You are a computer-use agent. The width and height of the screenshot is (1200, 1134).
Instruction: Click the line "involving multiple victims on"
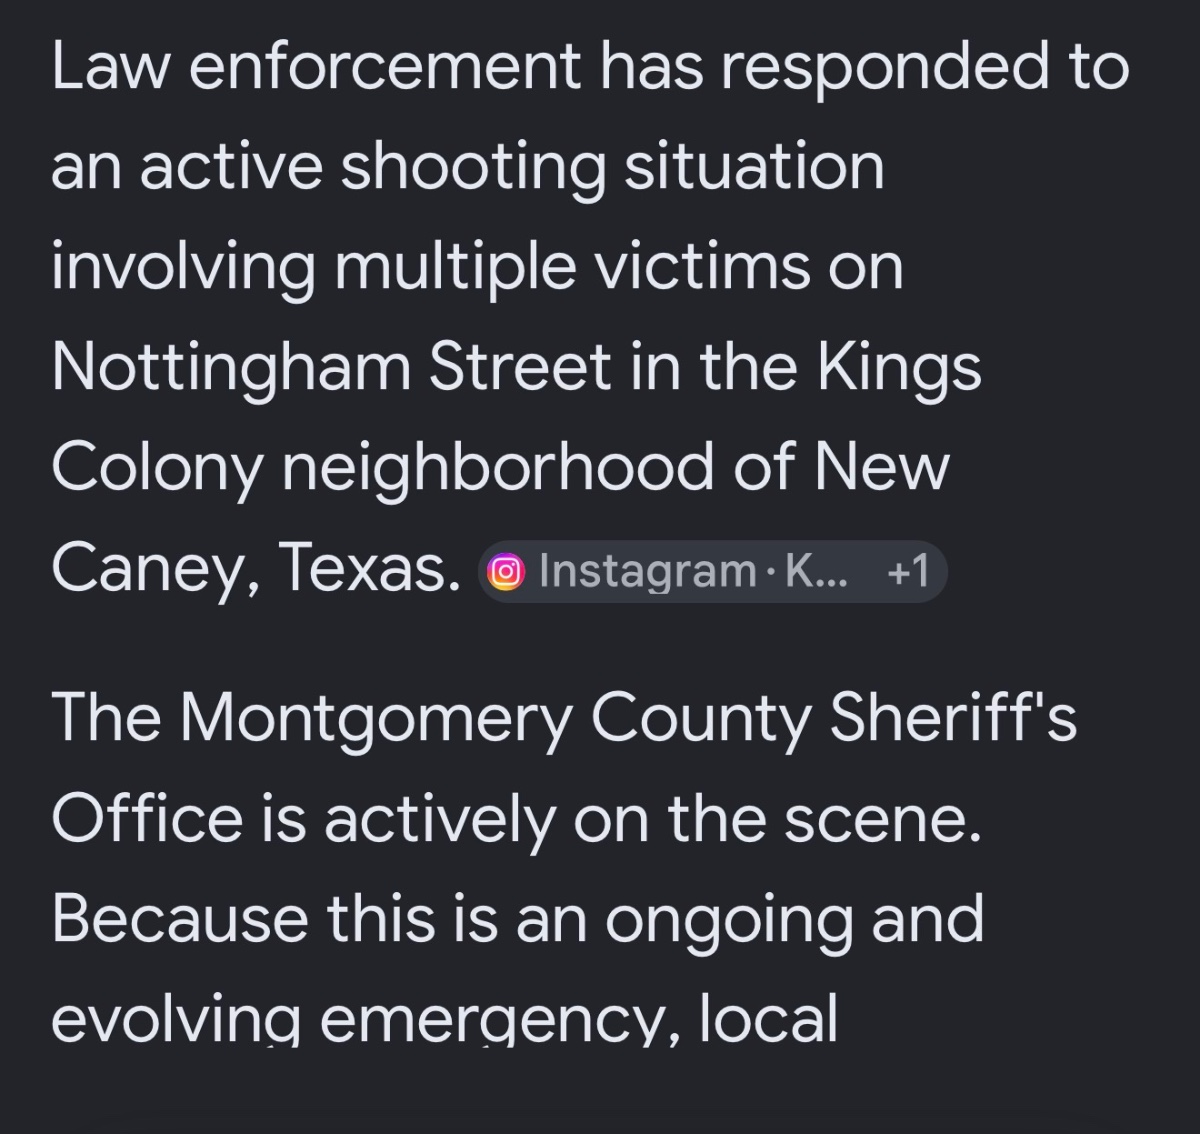(477, 268)
